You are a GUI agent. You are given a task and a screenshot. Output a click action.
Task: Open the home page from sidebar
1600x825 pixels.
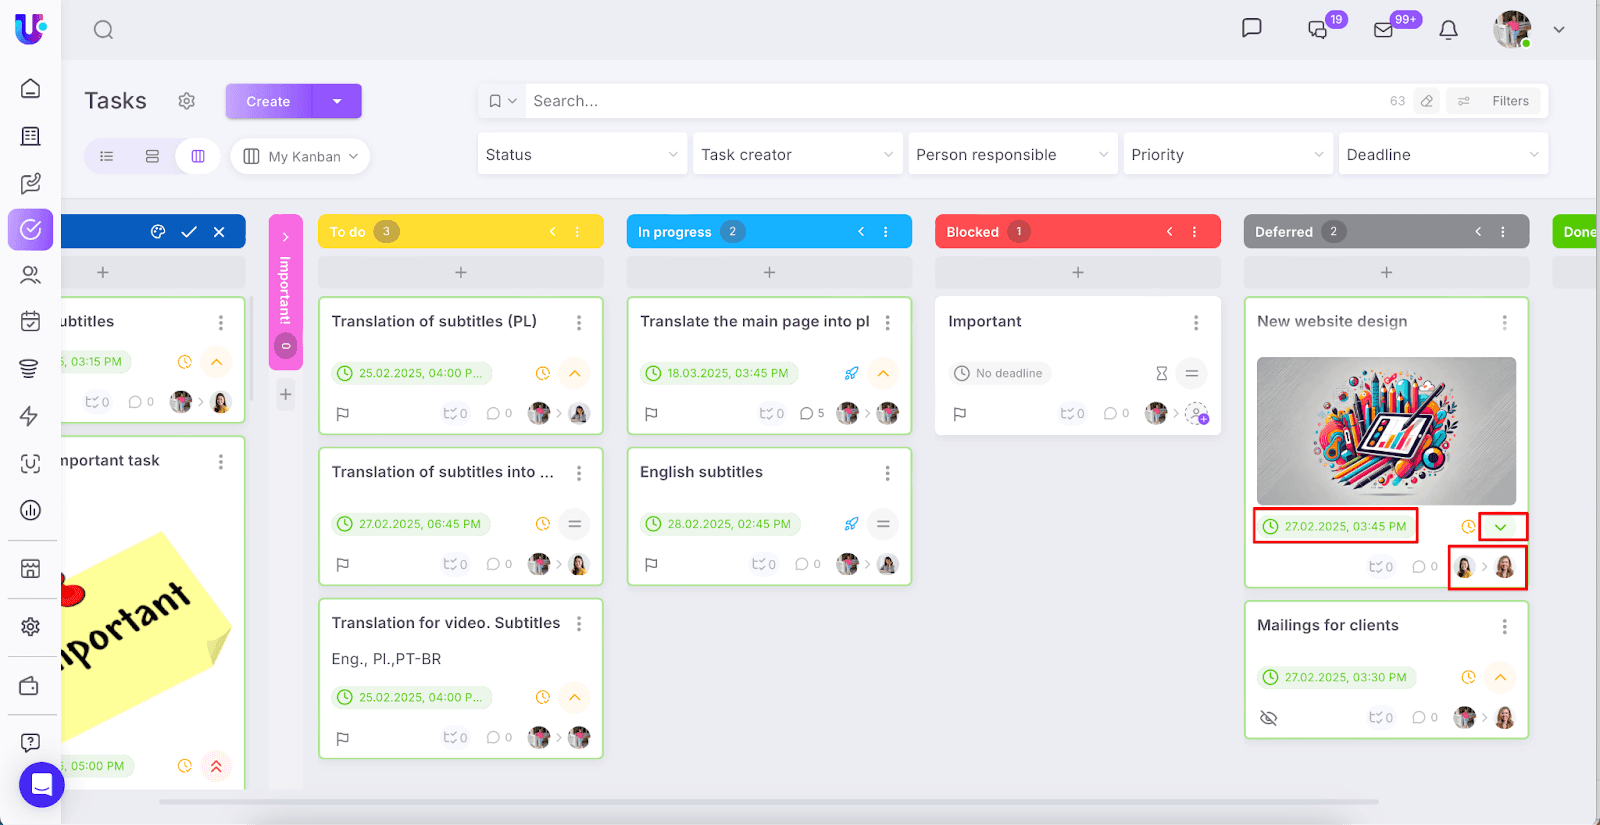30,89
